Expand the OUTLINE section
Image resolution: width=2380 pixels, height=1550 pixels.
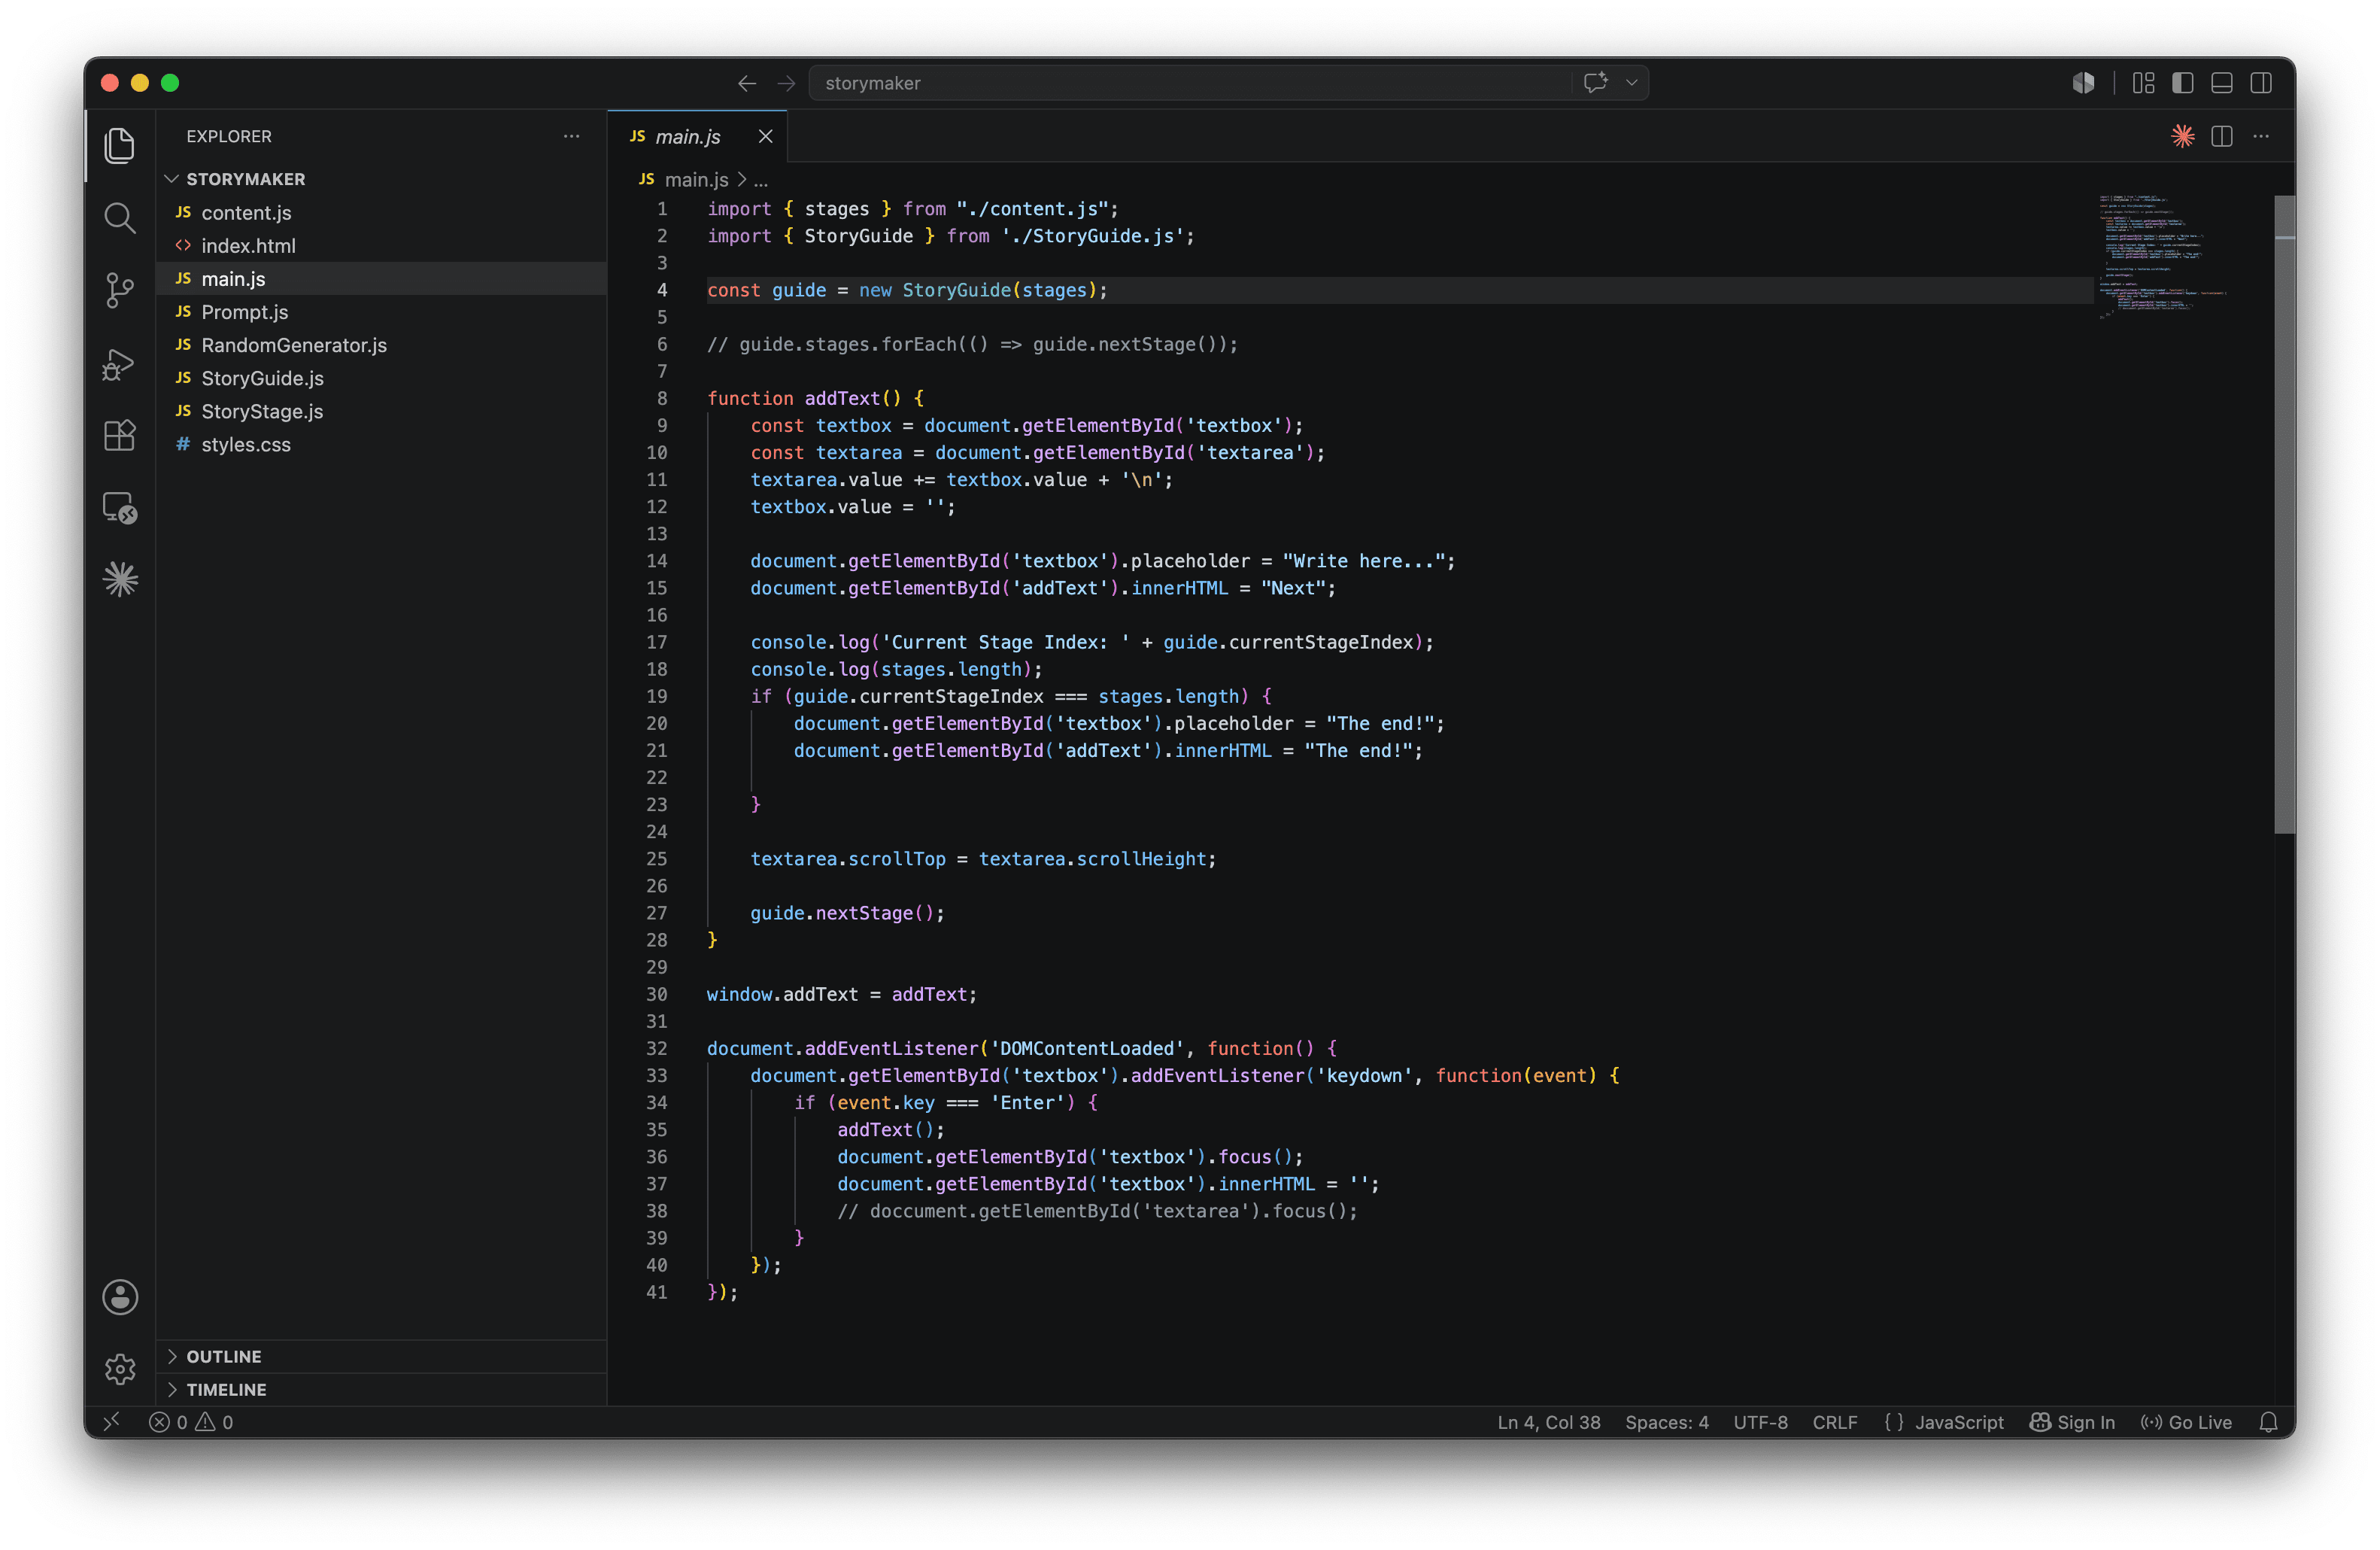tap(382, 1356)
